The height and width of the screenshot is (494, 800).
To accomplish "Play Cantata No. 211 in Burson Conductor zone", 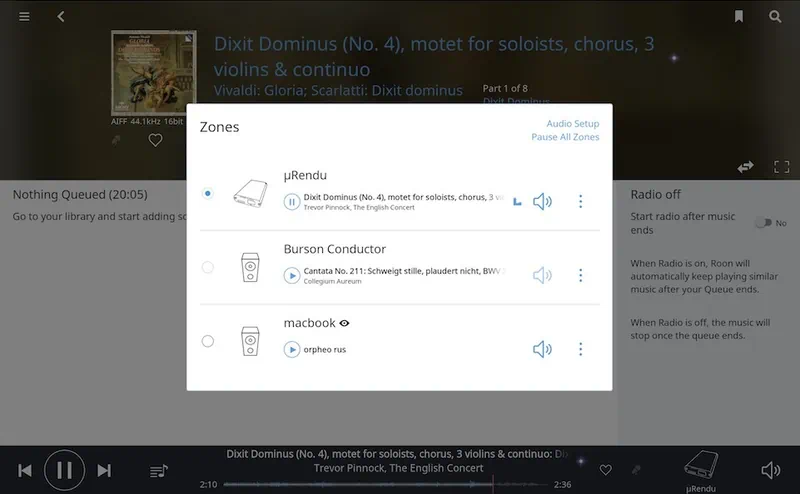I will pos(291,276).
